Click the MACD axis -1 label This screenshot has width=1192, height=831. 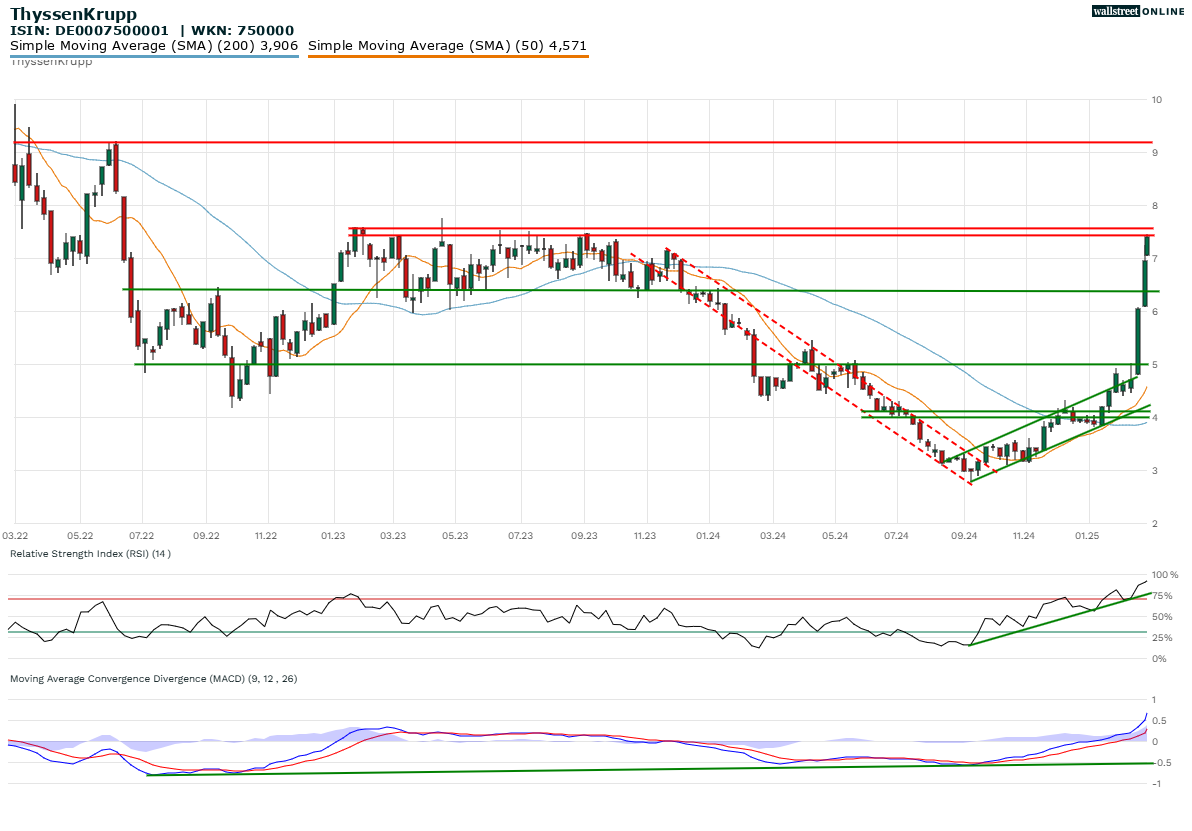(1156, 784)
